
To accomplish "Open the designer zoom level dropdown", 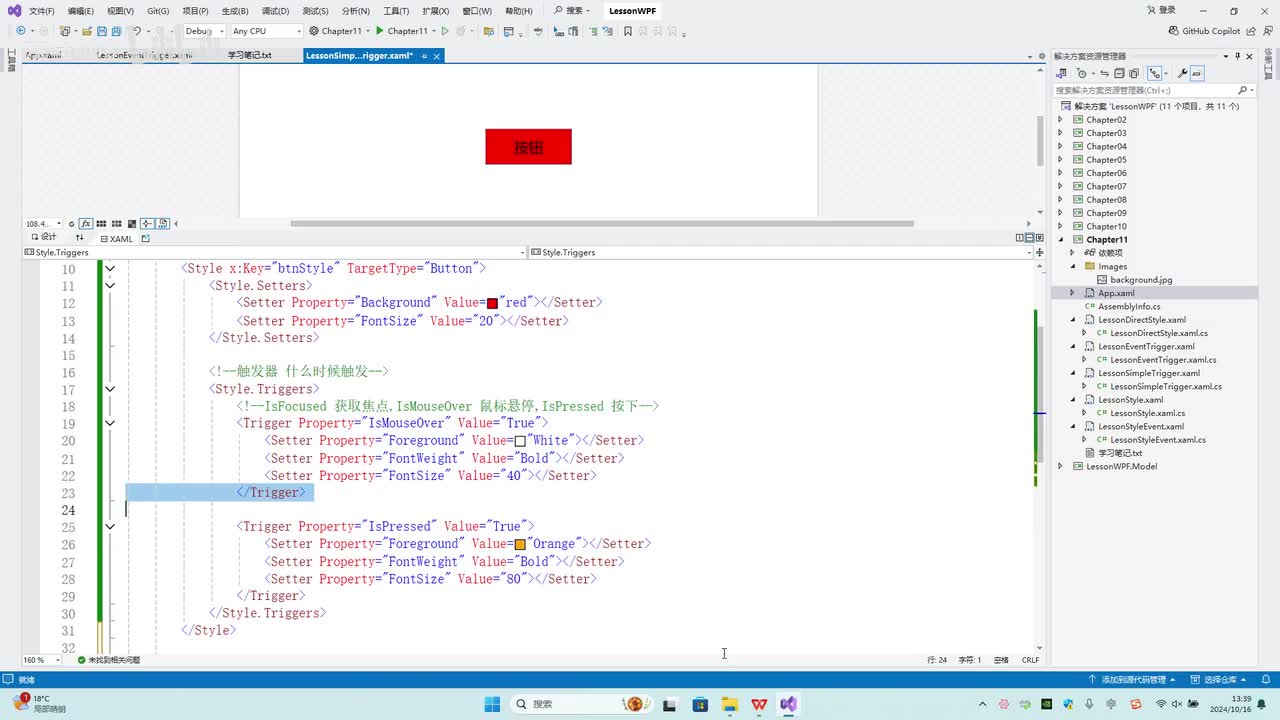I will tap(43, 224).
